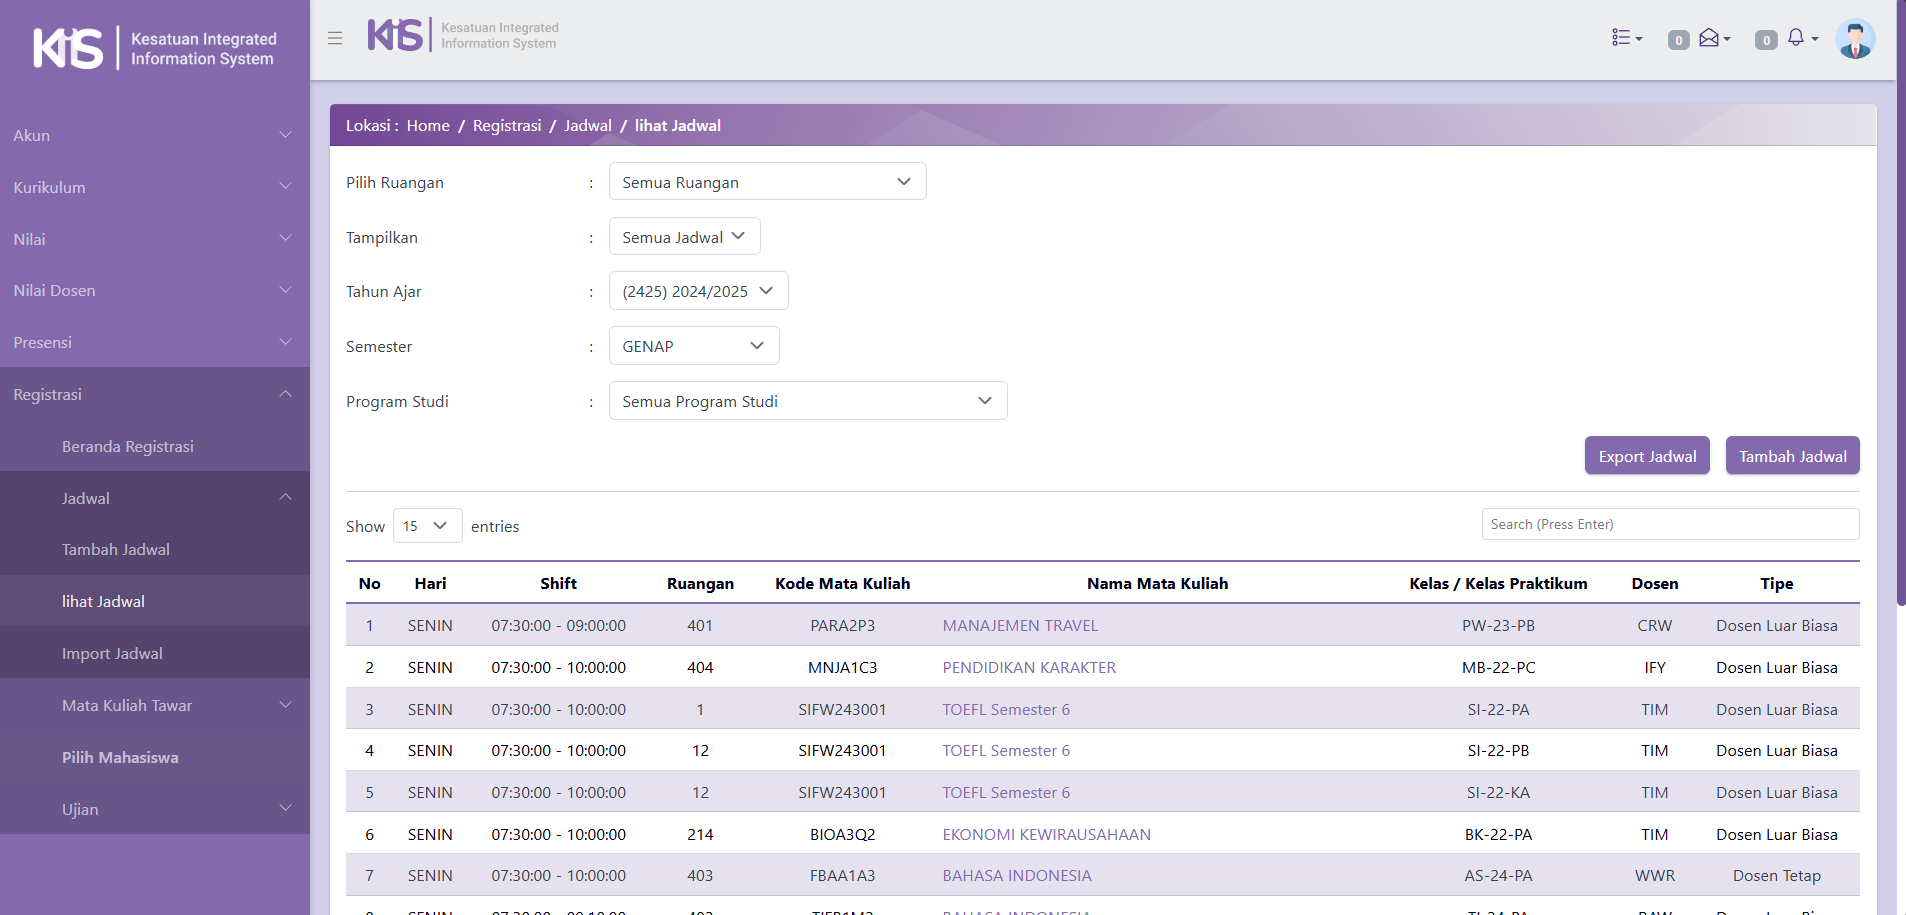Open MANAJEMEN TRAVEL course link
The width and height of the screenshot is (1906, 915).
pos(1020,626)
